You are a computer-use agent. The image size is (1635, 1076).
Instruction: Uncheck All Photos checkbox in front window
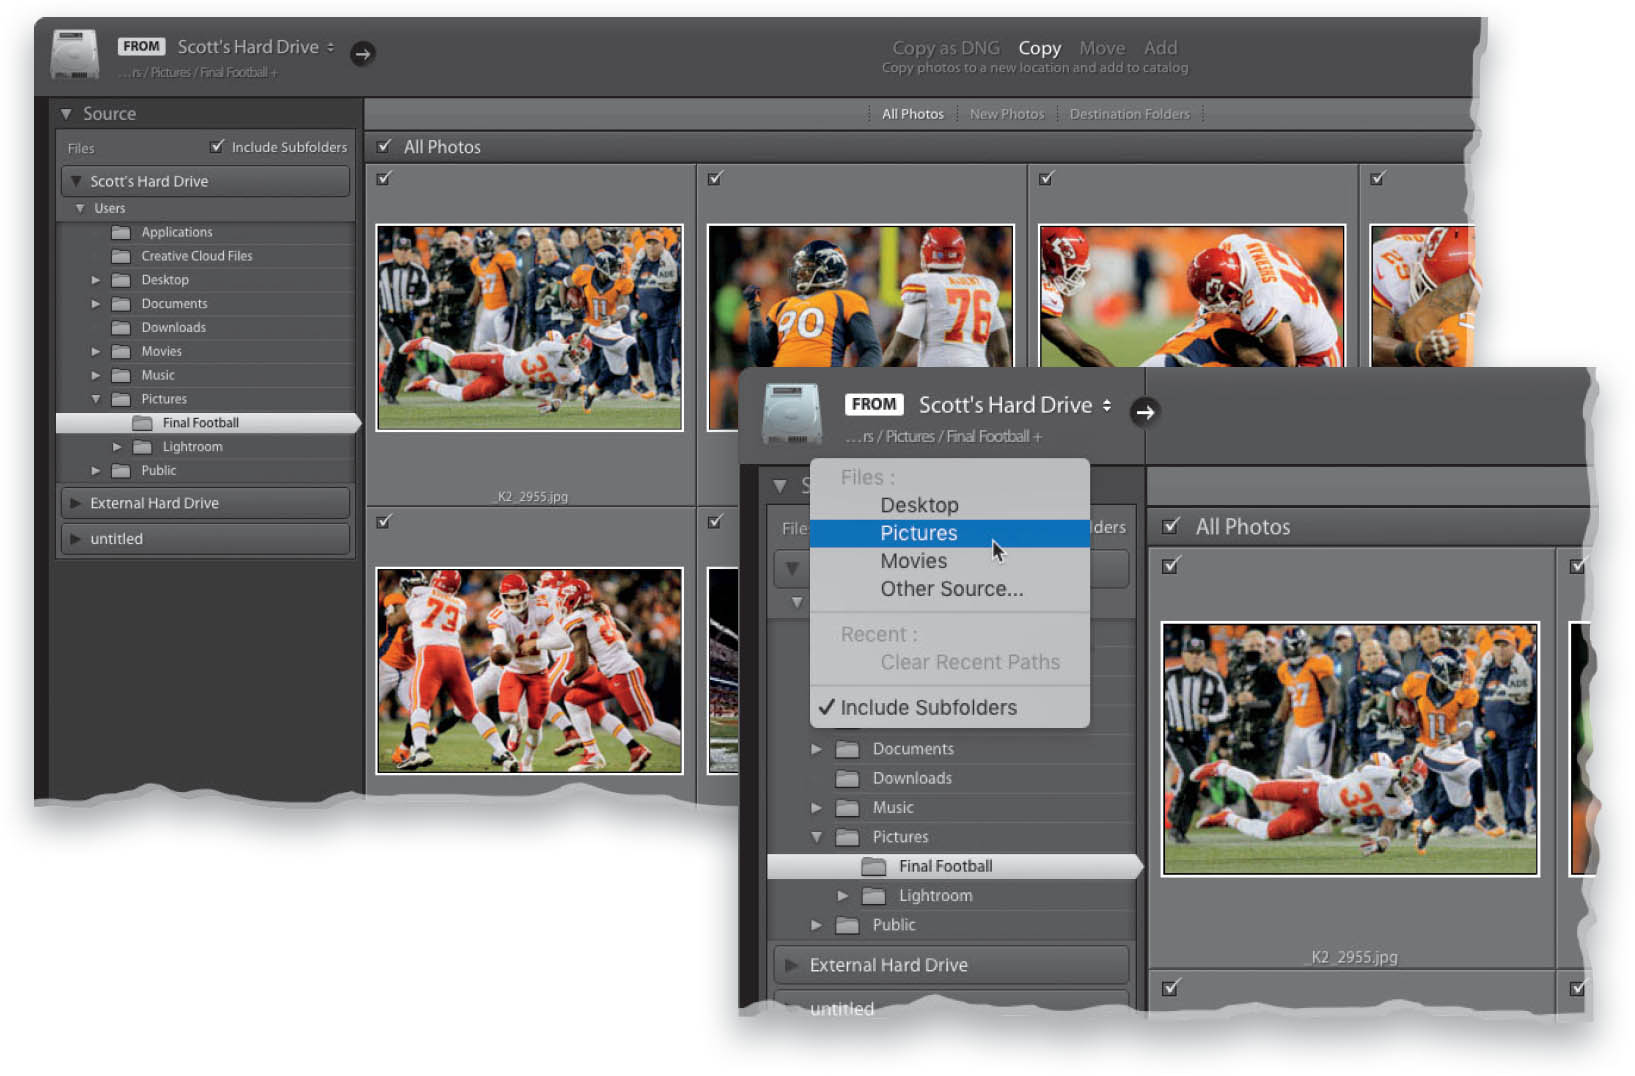click(1171, 526)
